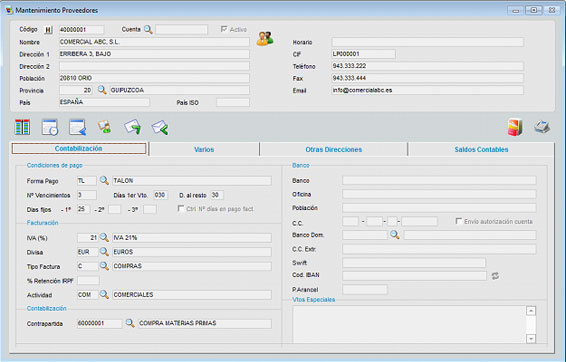Click the Contrapartida code field 60000001
The width and height of the screenshot is (566, 362).
[x=99, y=323]
